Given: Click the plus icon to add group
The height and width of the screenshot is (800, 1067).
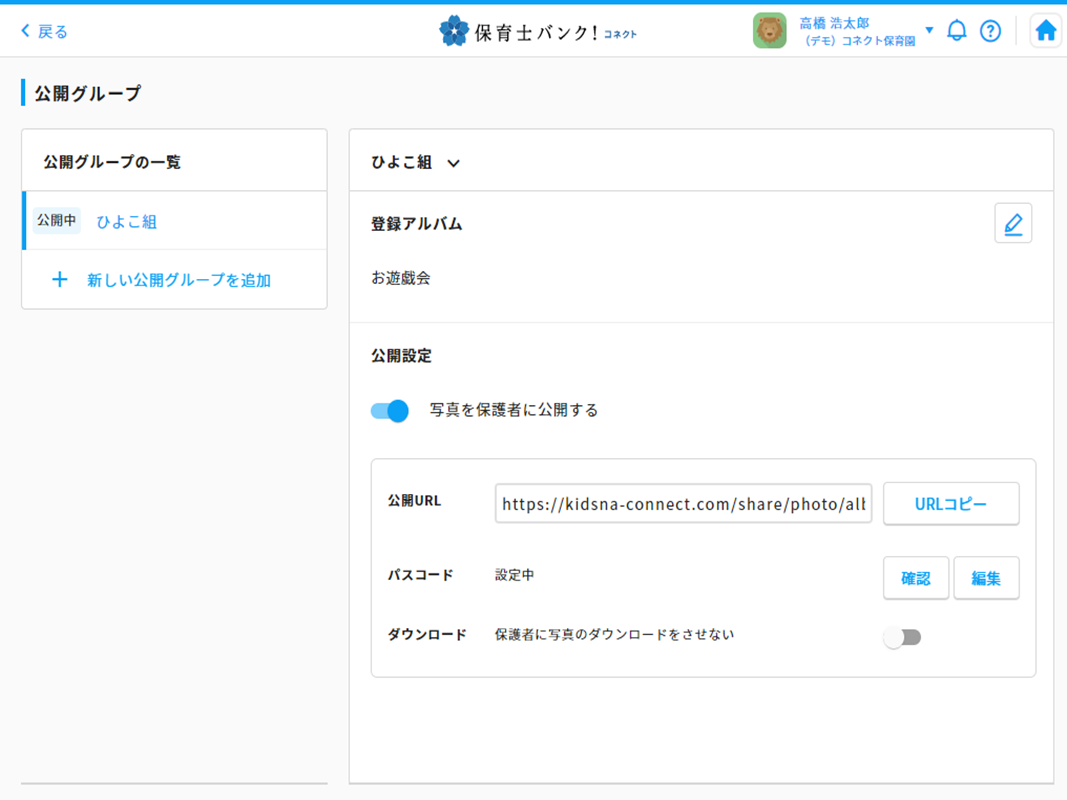Looking at the screenshot, I should click(60, 280).
